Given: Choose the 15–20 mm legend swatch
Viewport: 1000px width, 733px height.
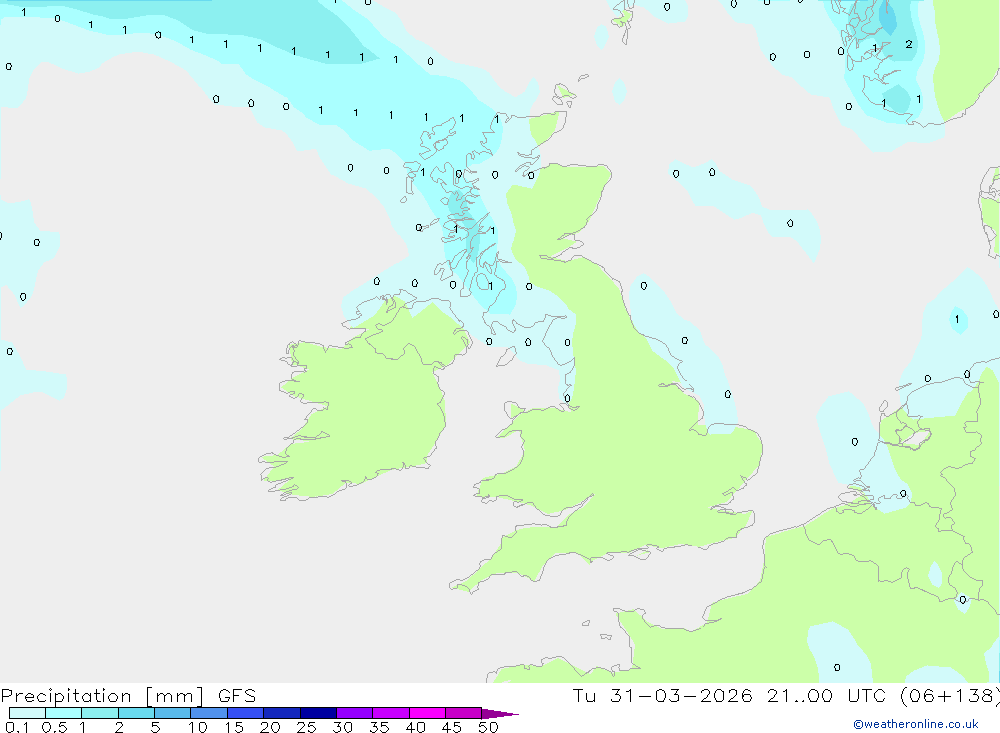Looking at the screenshot, I should point(245,713).
